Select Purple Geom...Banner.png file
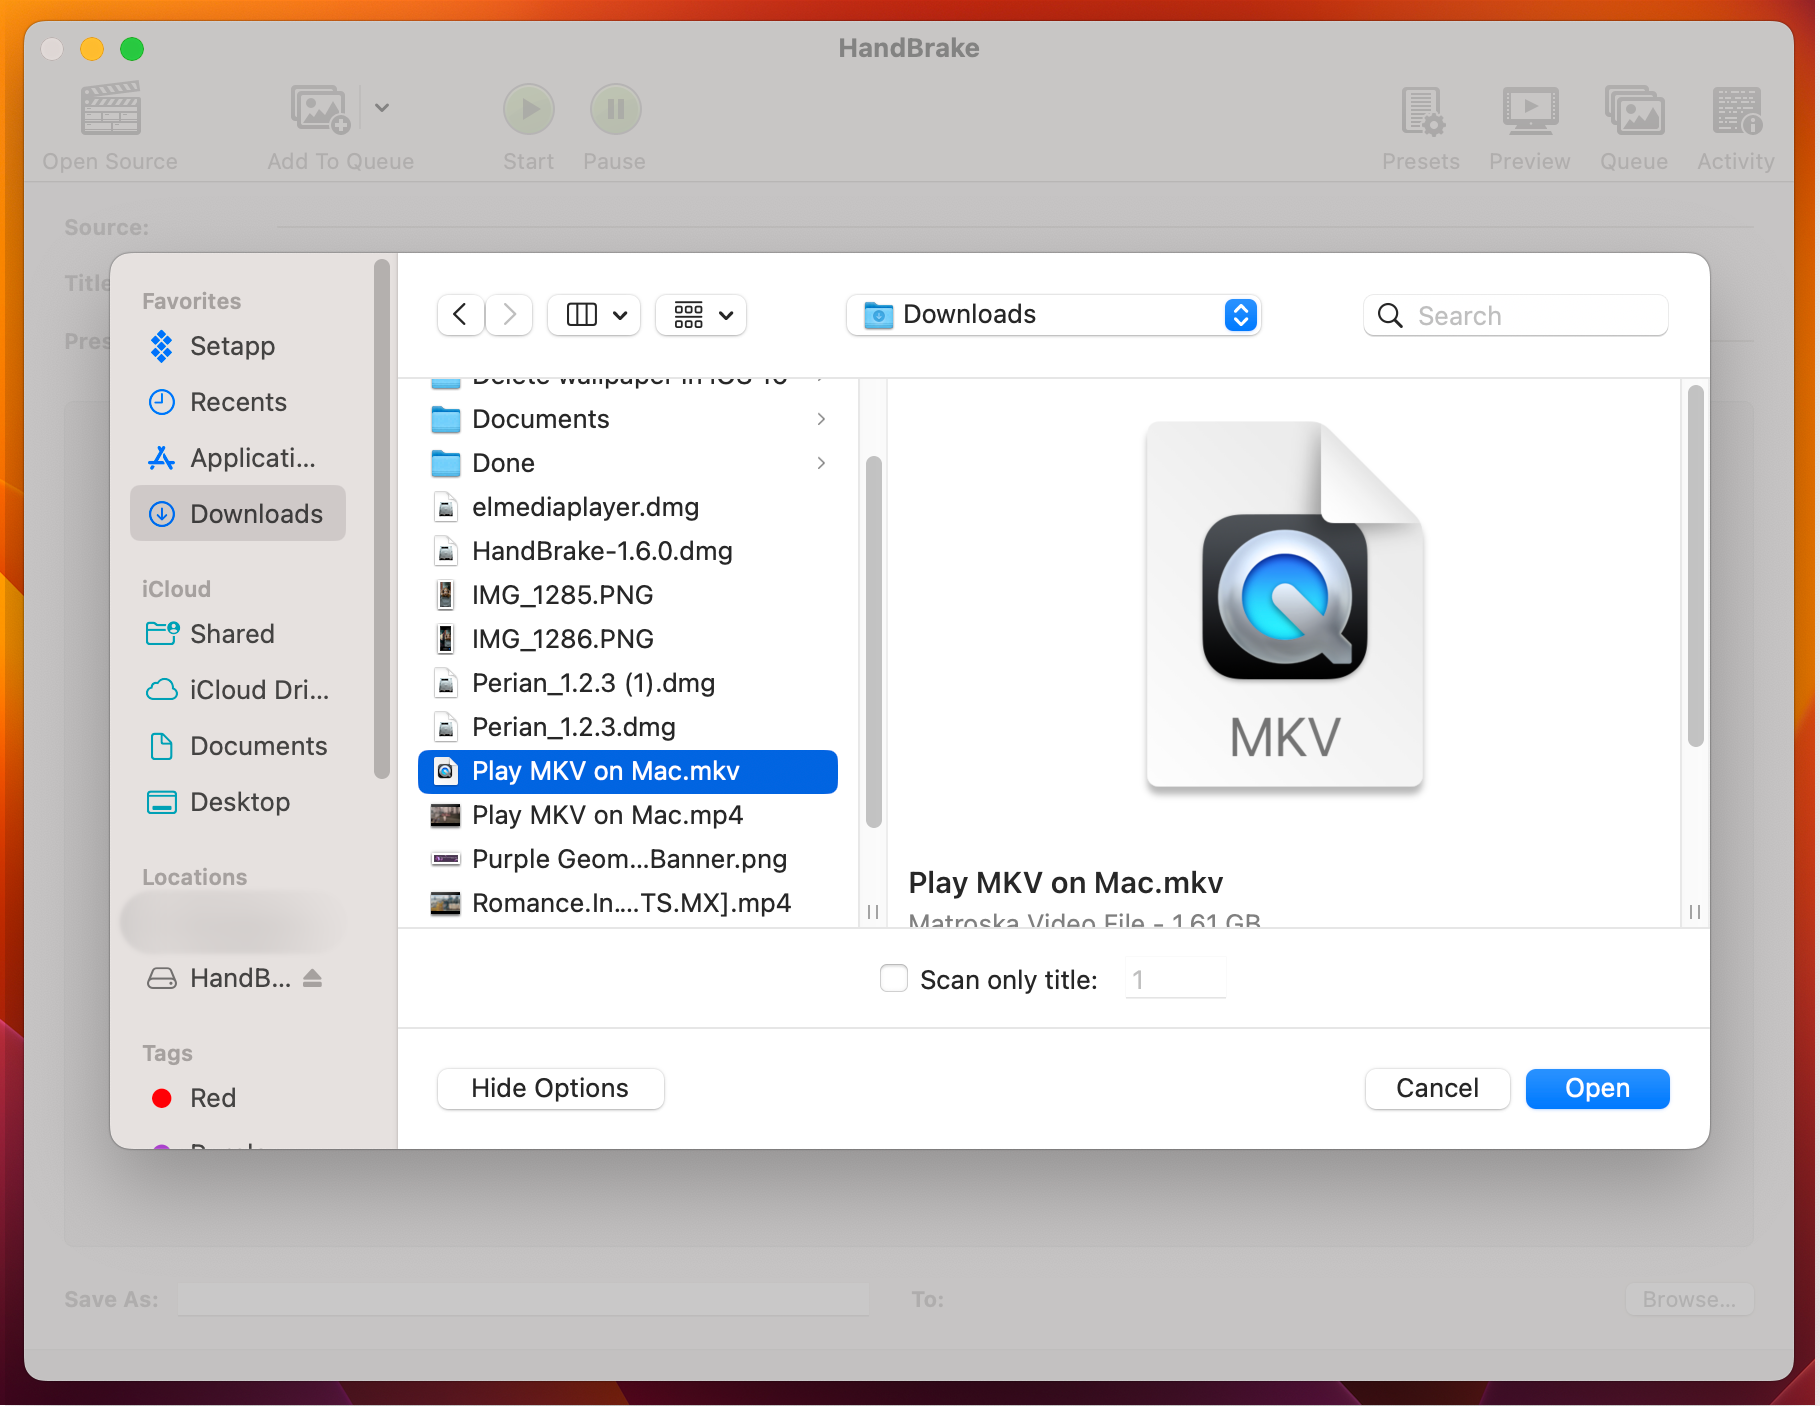The height and width of the screenshot is (1406, 1820). [x=628, y=859]
